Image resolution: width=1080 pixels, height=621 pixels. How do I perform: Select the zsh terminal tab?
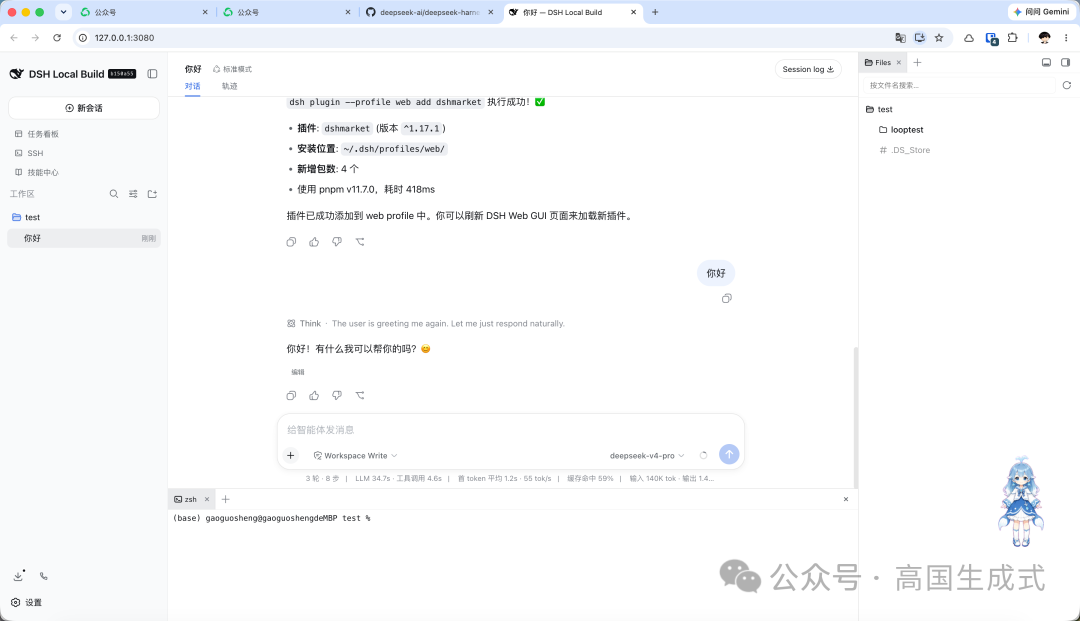186,499
